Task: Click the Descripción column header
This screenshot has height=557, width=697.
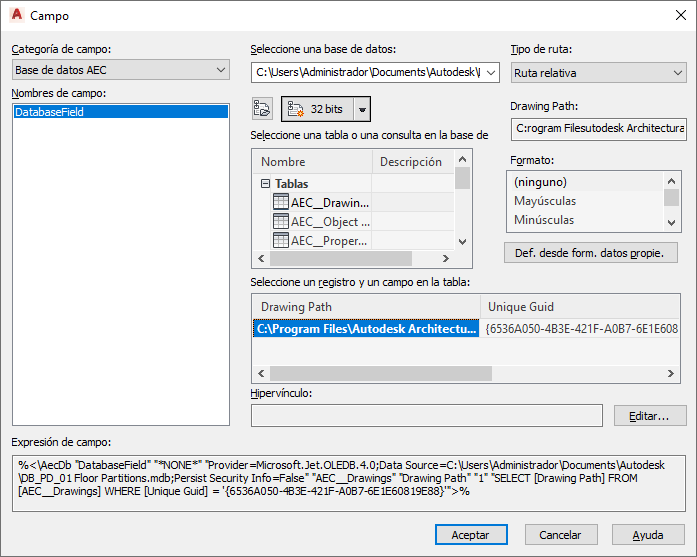Action: [x=413, y=162]
